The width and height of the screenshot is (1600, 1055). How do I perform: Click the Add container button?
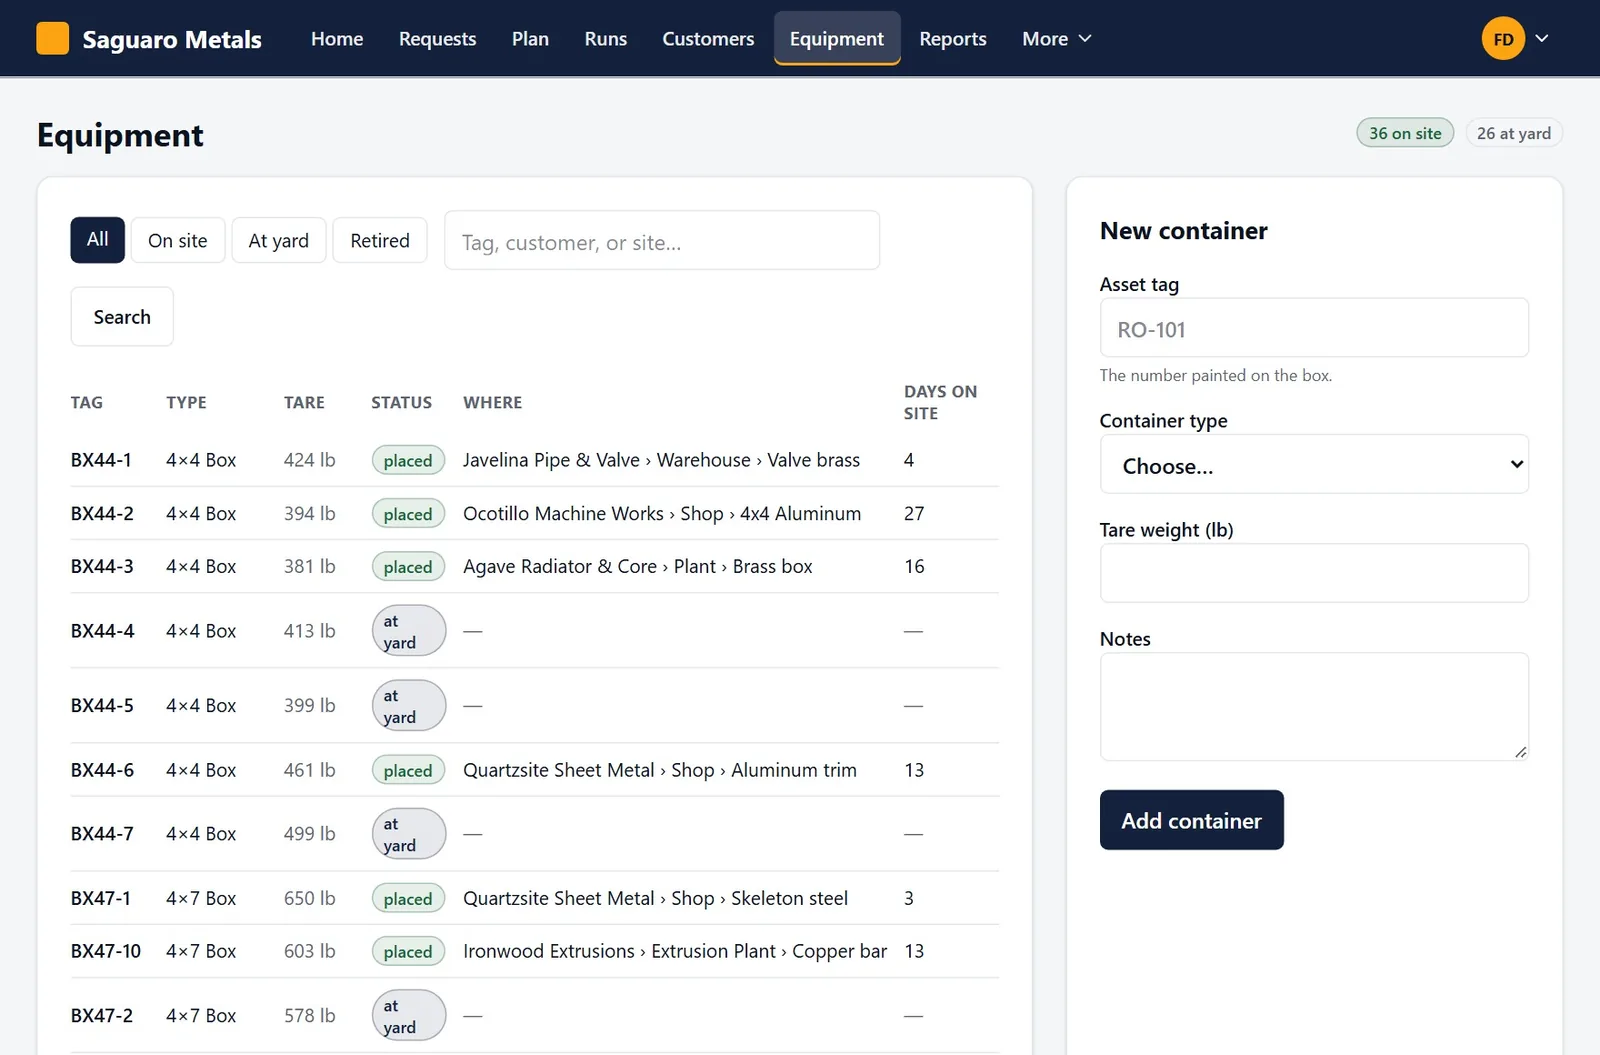point(1192,820)
